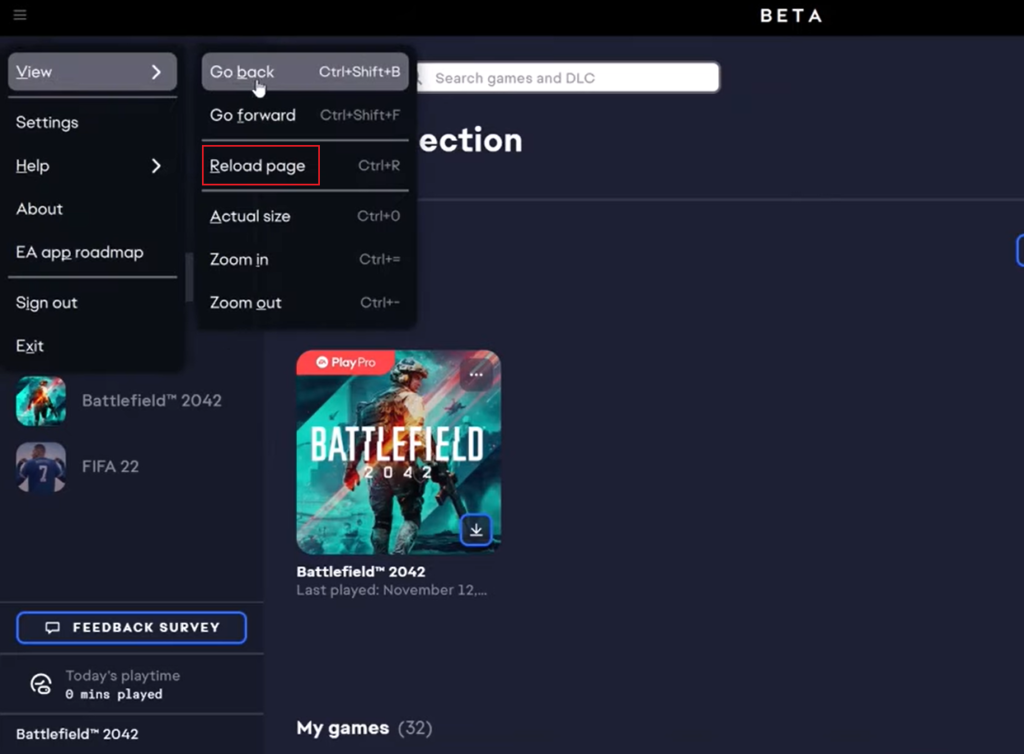The height and width of the screenshot is (754, 1024).
Task: Select Zoom out from submenu
Action: (305, 303)
